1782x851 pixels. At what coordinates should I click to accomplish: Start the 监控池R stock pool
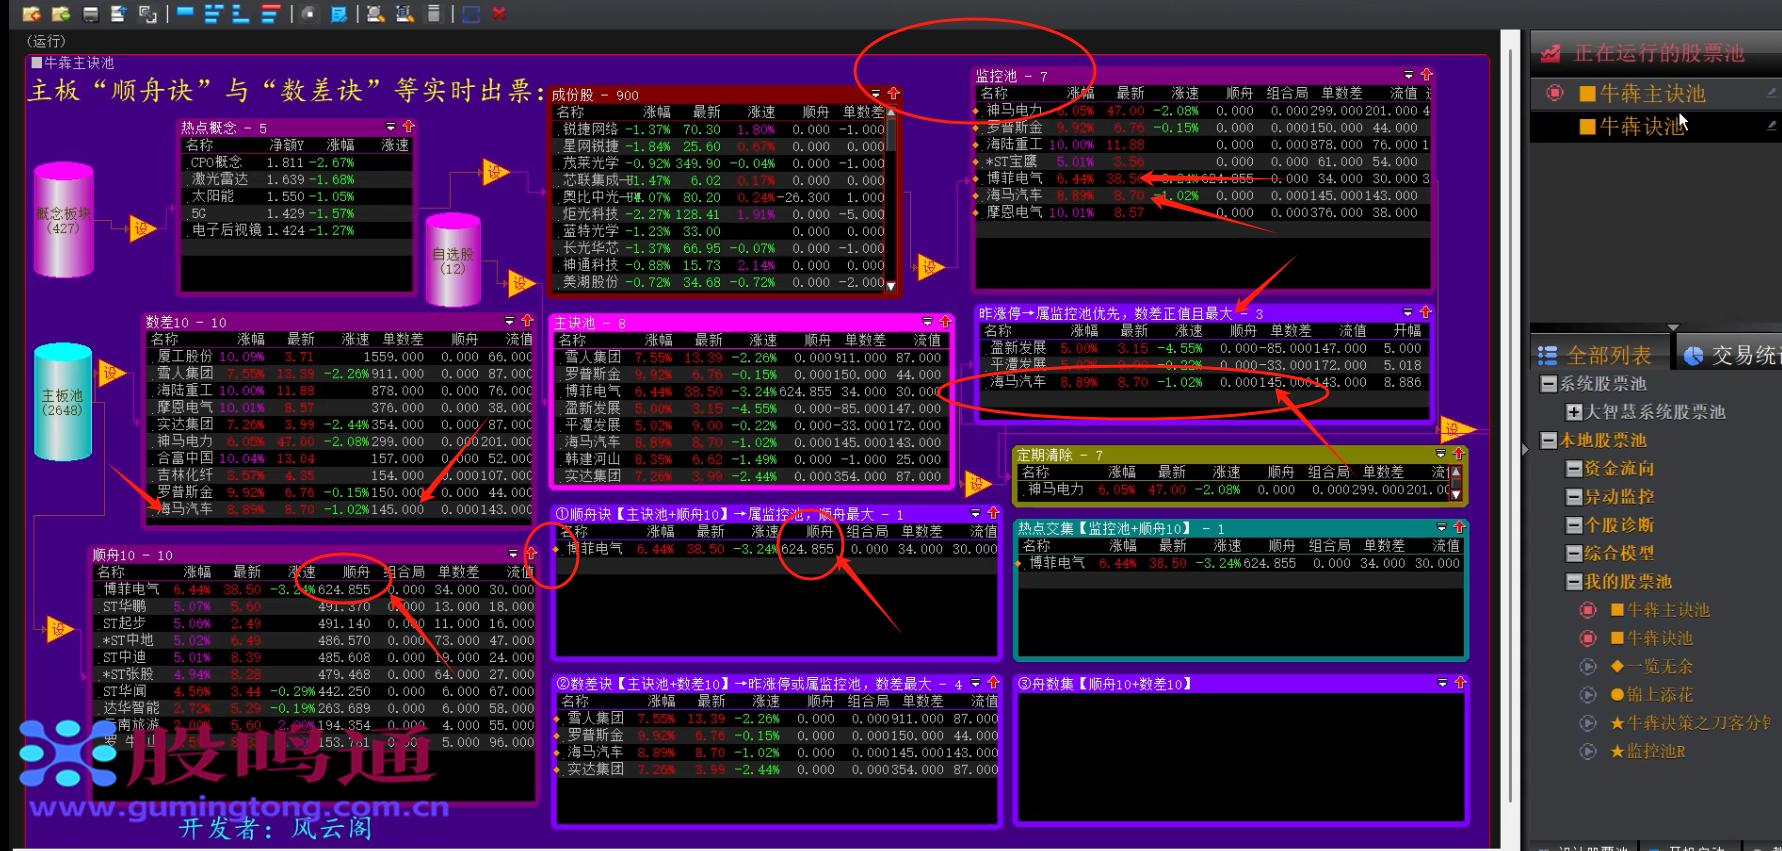point(1588,751)
